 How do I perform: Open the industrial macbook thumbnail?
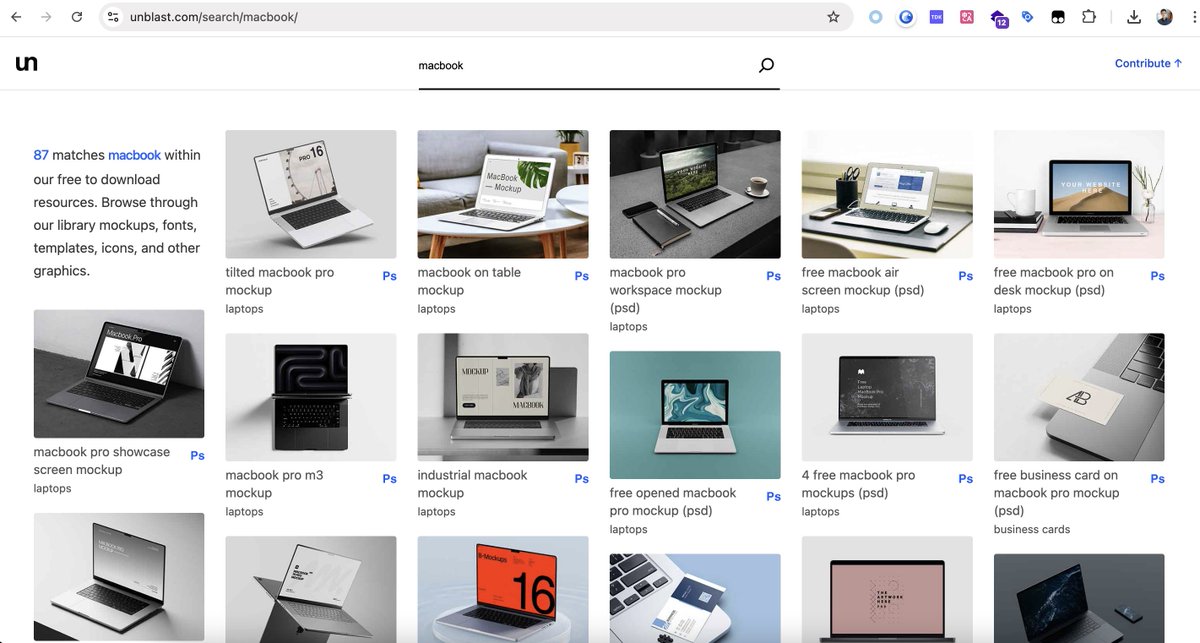(503, 397)
